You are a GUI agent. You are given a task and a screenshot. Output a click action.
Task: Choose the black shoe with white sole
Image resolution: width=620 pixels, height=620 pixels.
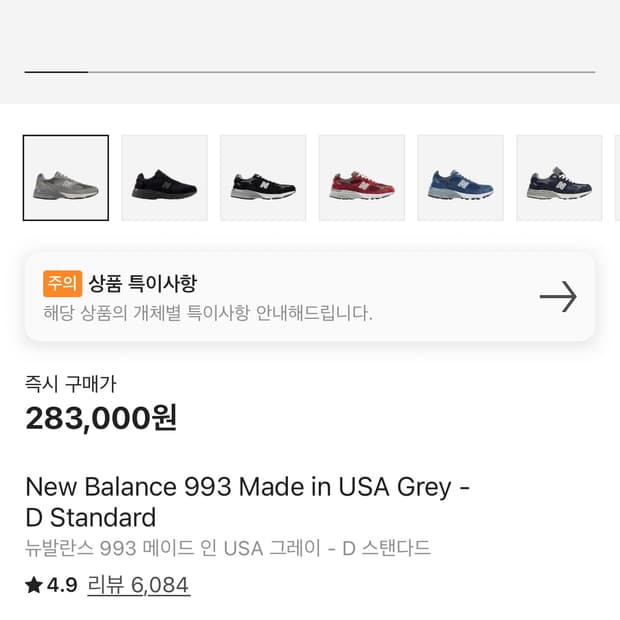click(263, 178)
